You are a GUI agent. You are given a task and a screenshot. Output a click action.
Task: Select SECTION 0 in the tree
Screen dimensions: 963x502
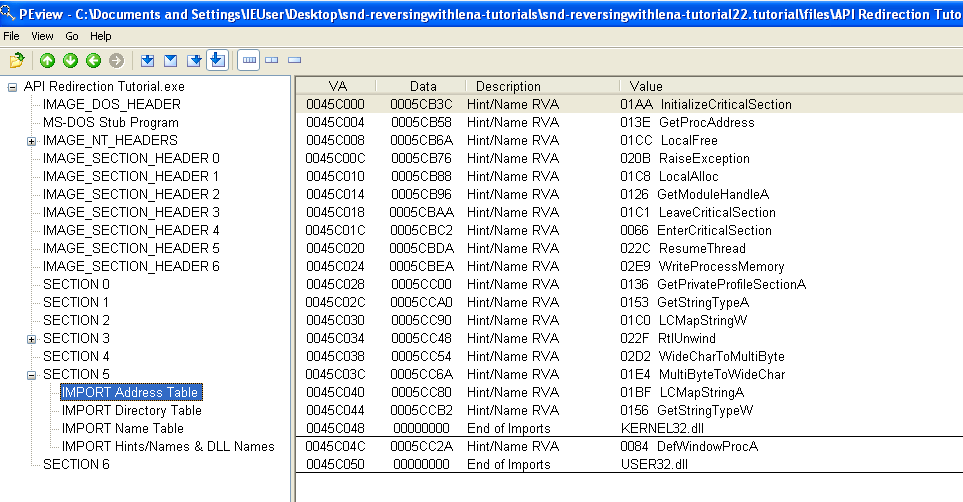tap(76, 284)
